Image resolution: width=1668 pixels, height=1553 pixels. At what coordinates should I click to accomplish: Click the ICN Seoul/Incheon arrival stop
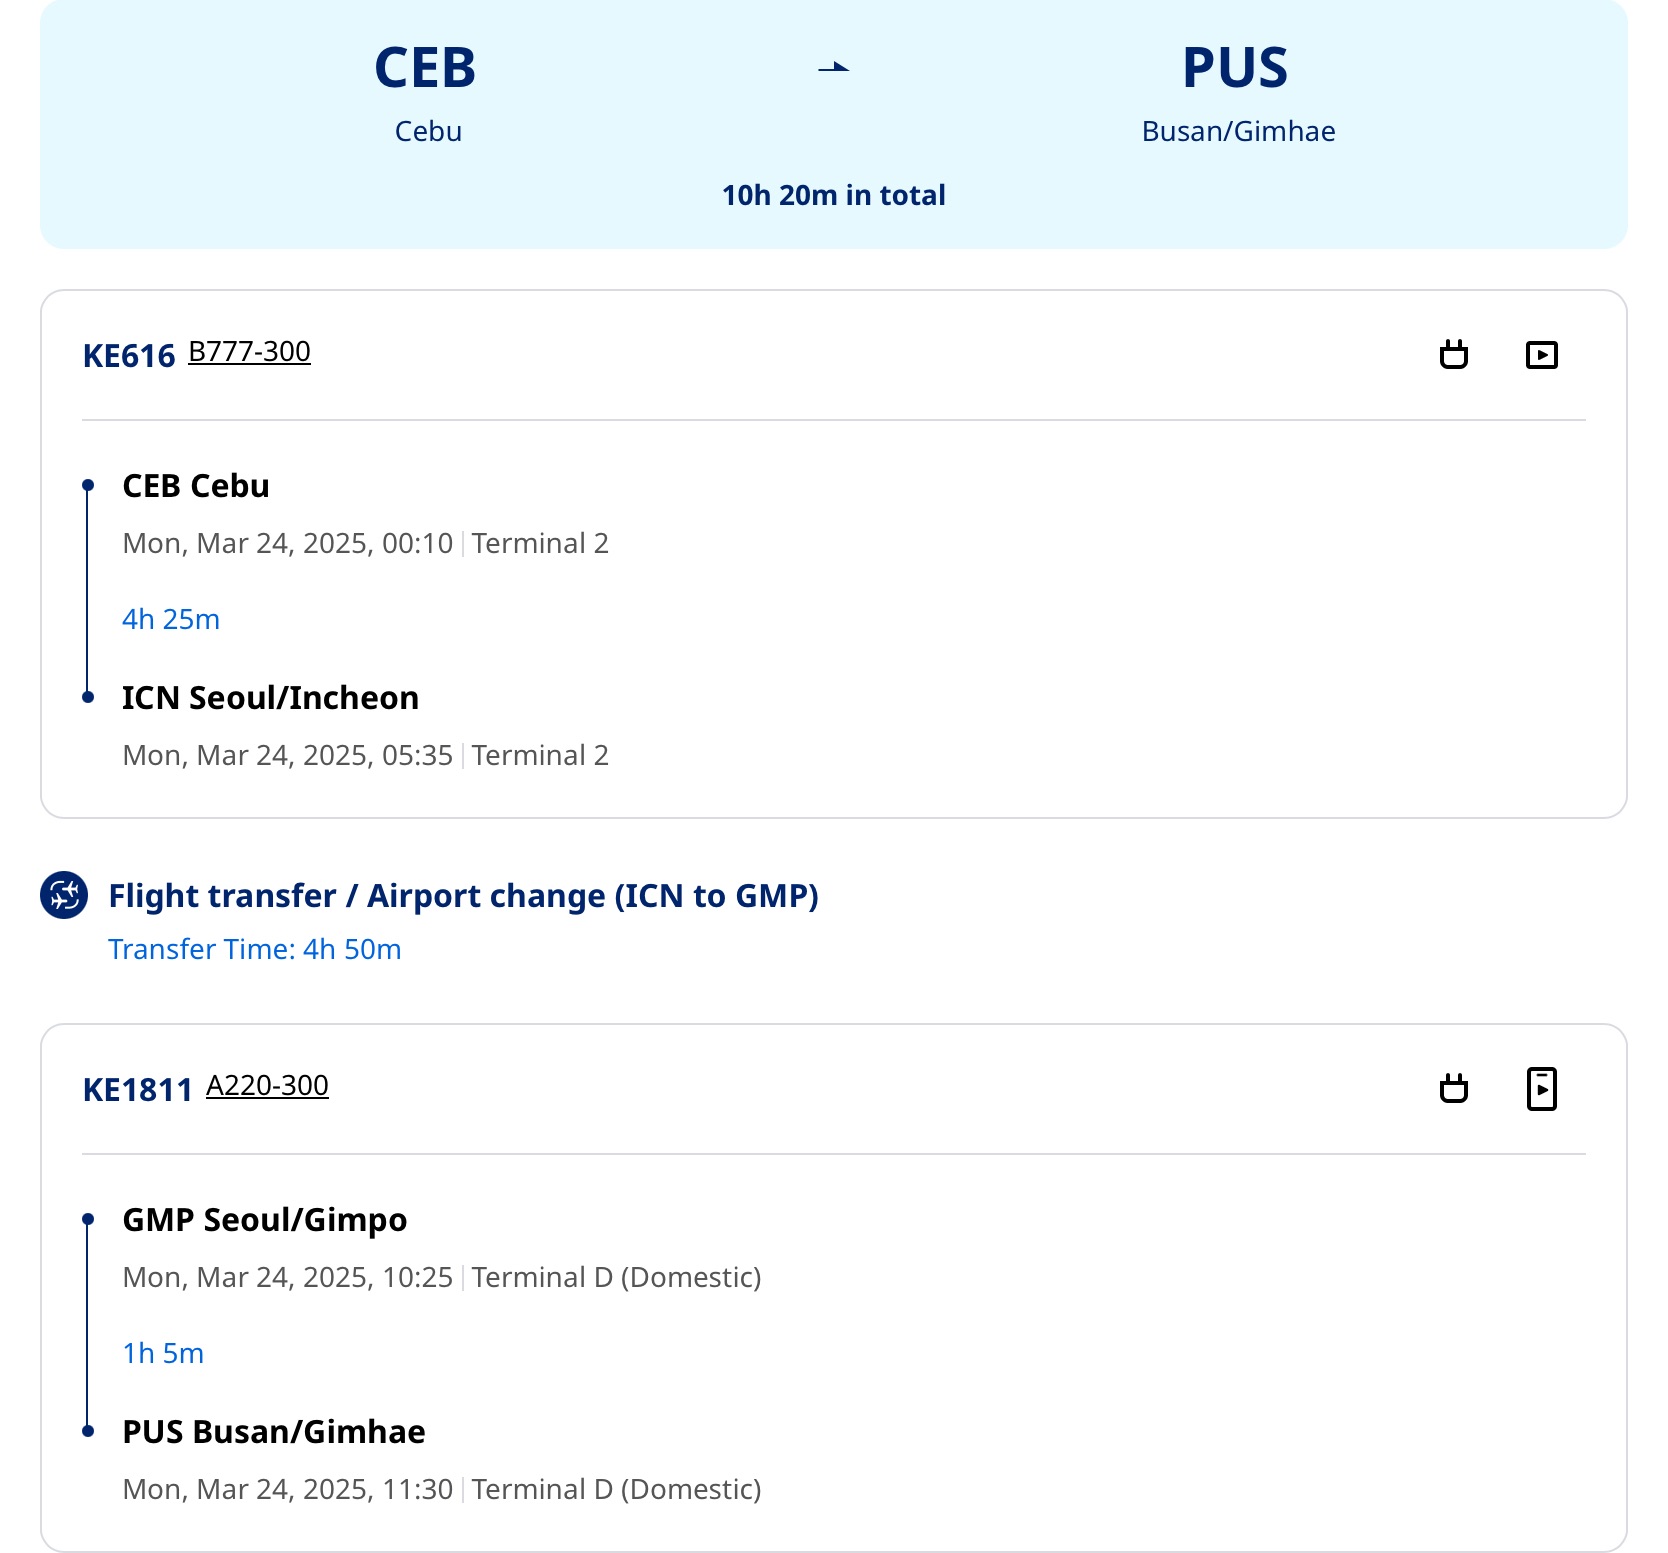[x=271, y=698]
